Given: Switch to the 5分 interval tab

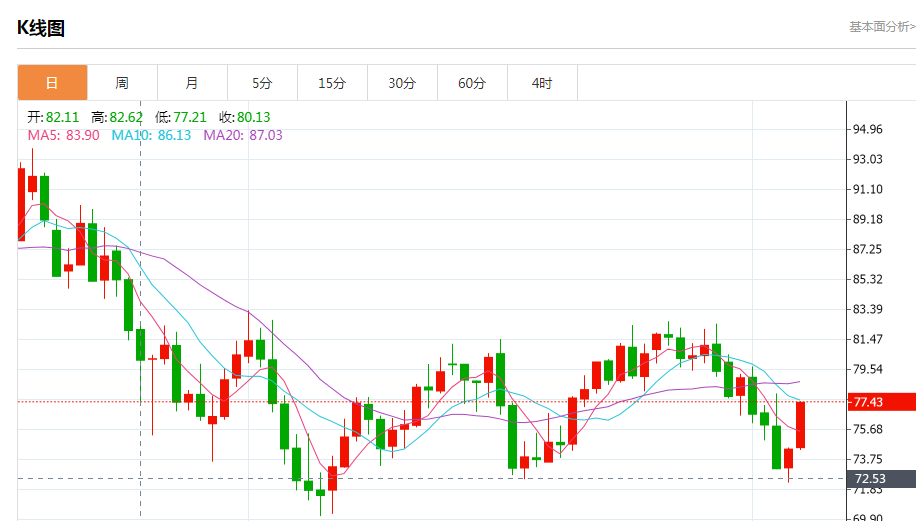Looking at the screenshot, I should coord(262,83).
